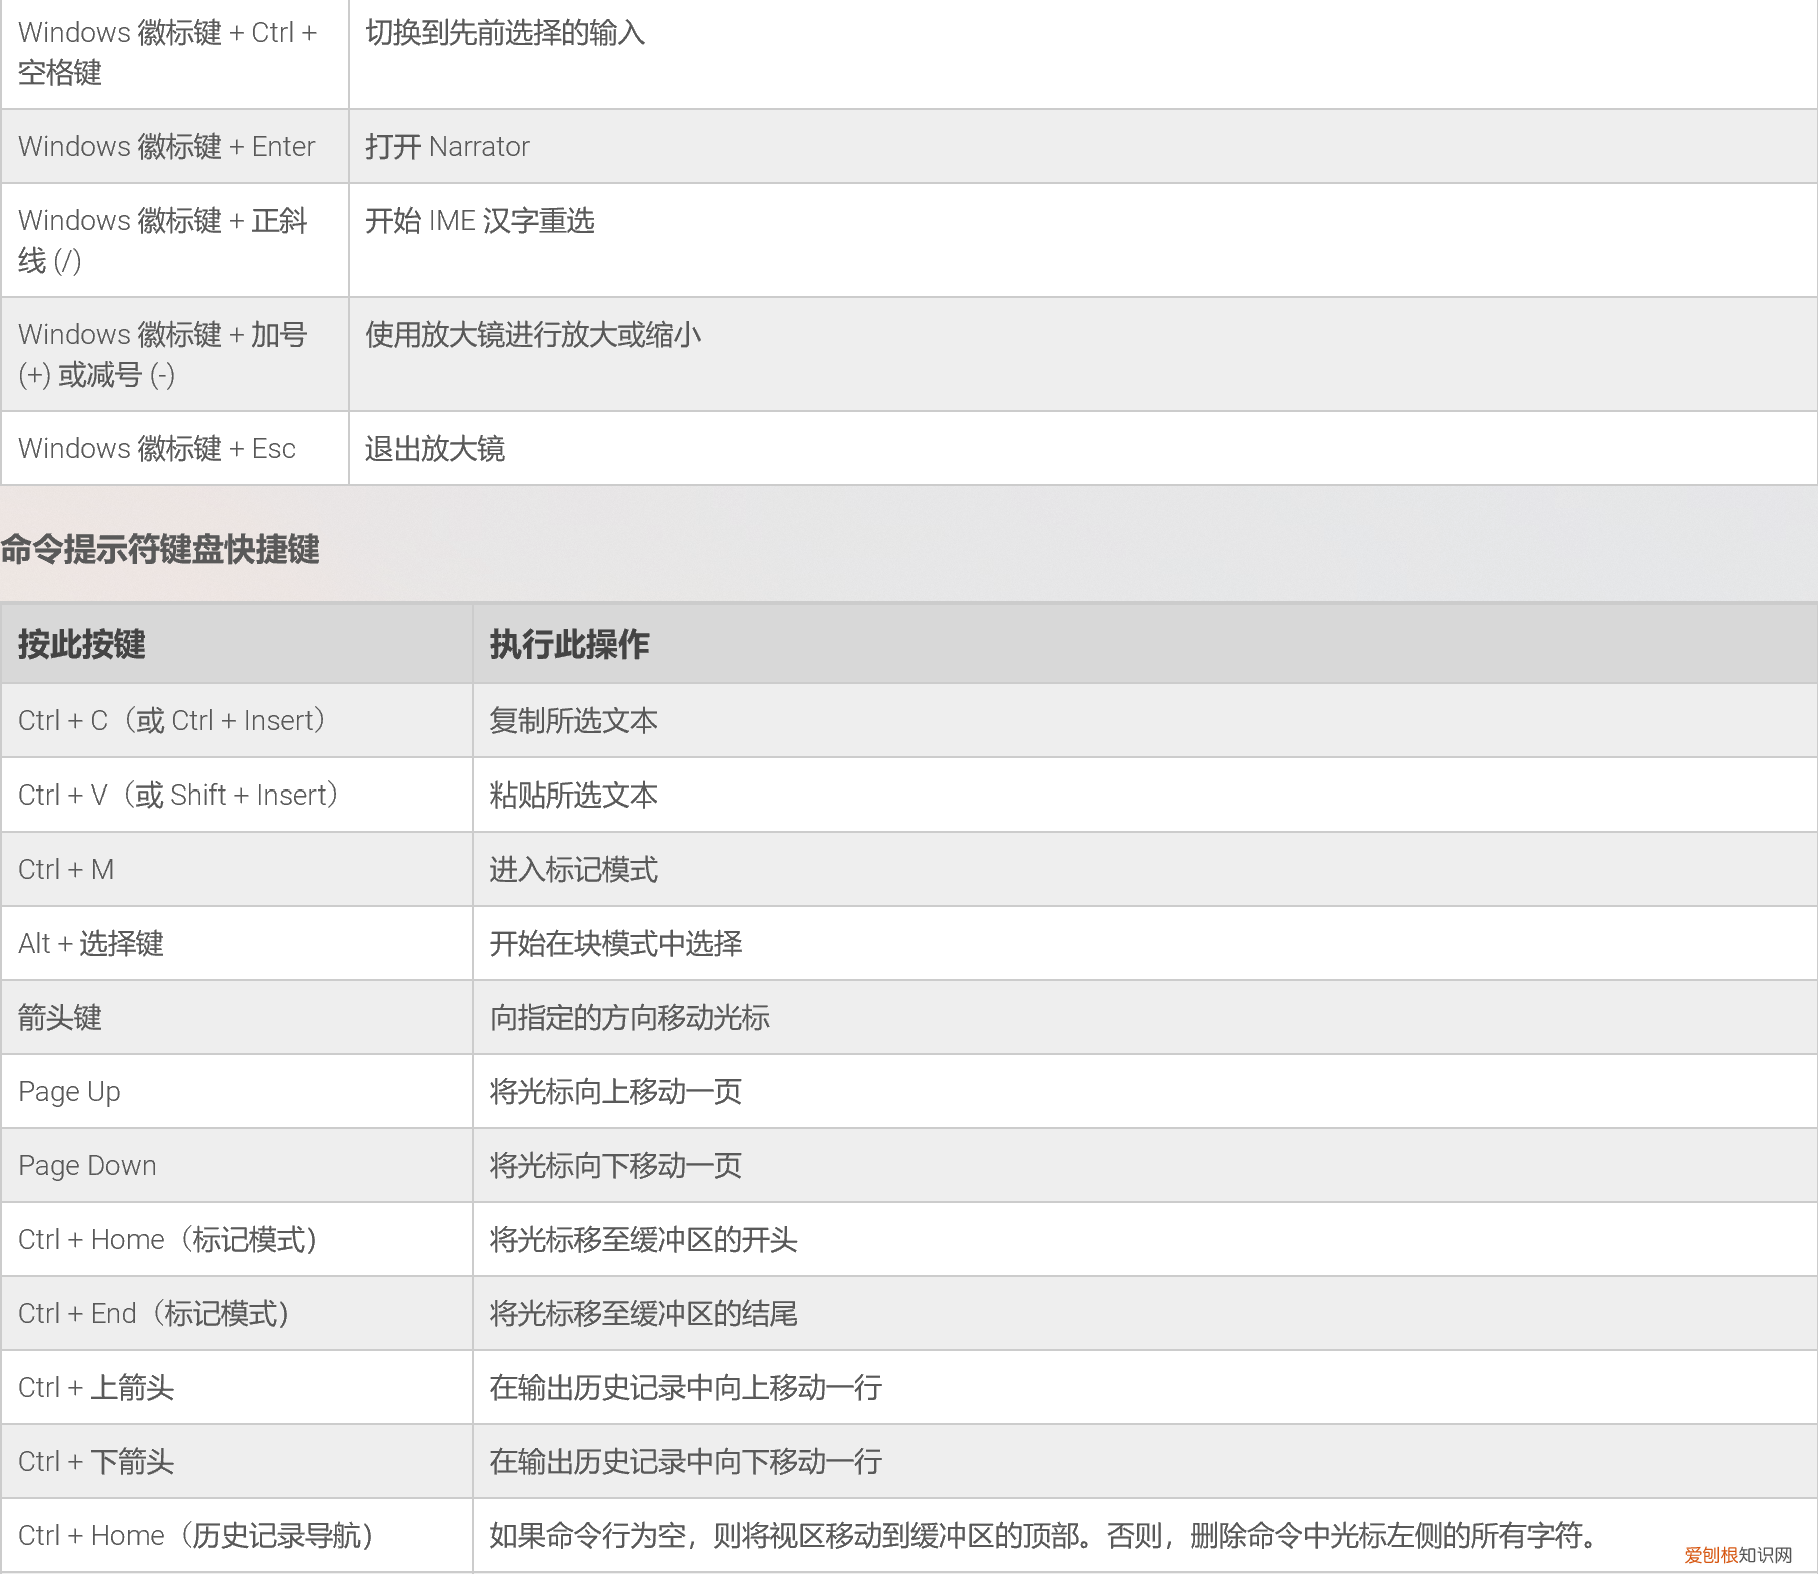点击“箭头键”单元格
This screenshot has height=1574, width=1818.
click(60, 1017)
